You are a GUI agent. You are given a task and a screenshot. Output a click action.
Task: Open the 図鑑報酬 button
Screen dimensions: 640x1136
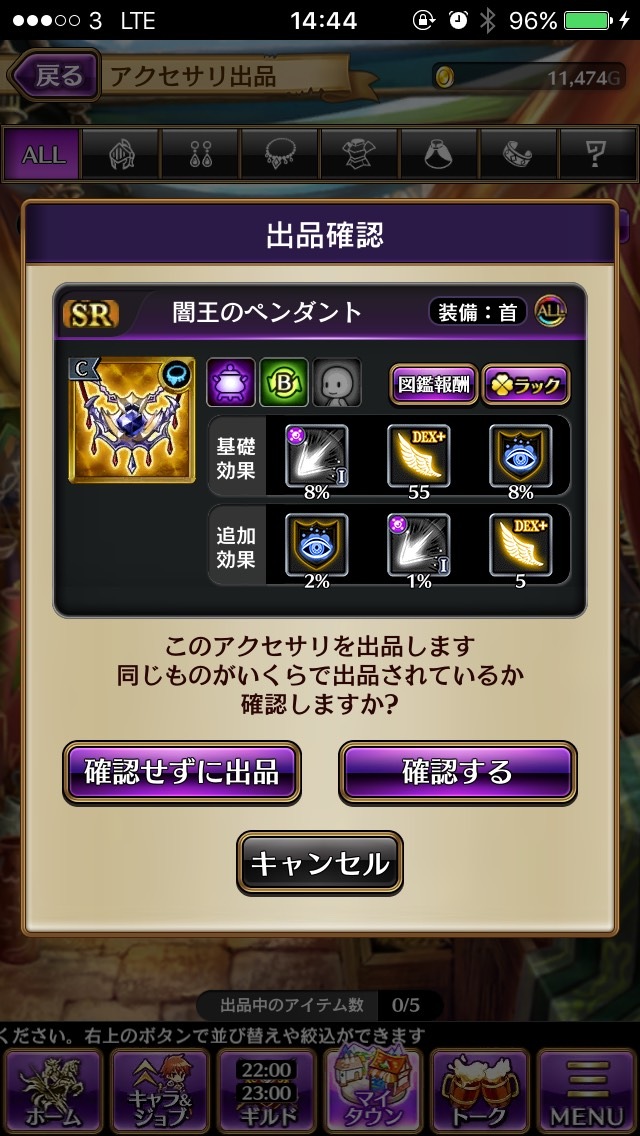(x=434, y=385)
